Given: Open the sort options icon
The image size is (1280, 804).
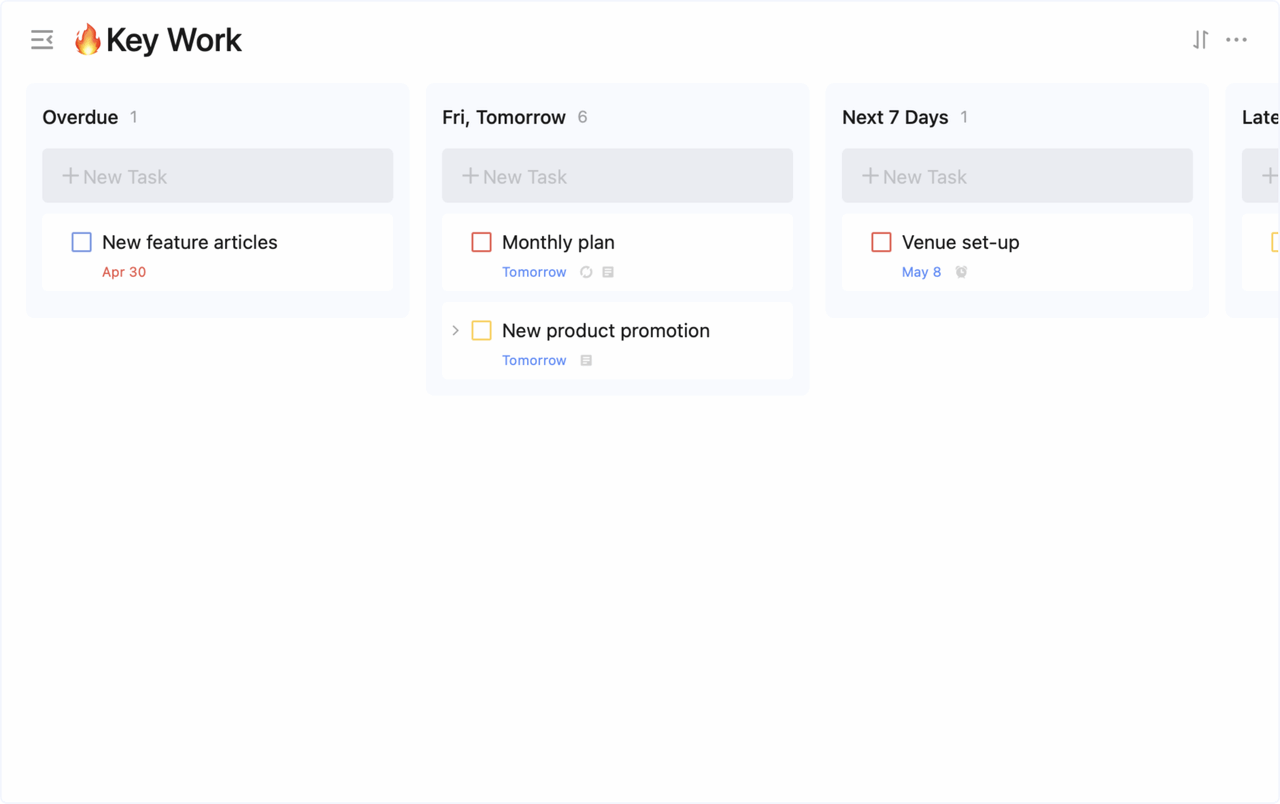Looking at the screenshot, I should [1200, 40].
